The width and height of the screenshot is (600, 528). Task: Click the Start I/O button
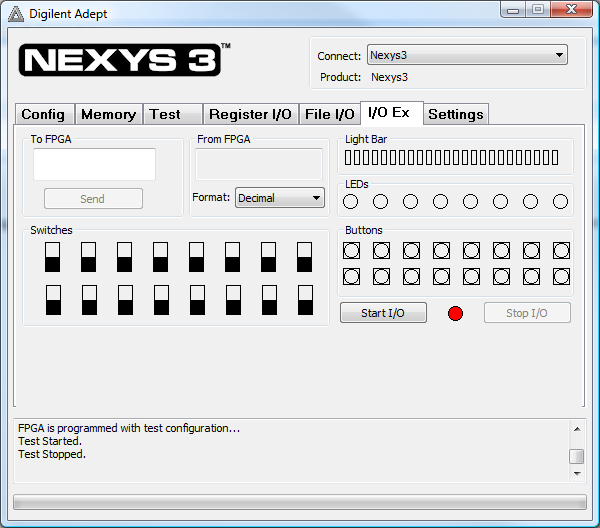click(x=383, y=313)
